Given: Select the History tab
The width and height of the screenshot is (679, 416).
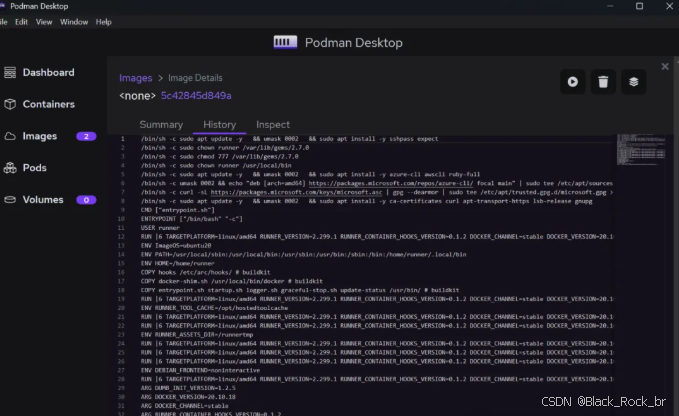Looking at the screenshot, I should pos(220,125).
